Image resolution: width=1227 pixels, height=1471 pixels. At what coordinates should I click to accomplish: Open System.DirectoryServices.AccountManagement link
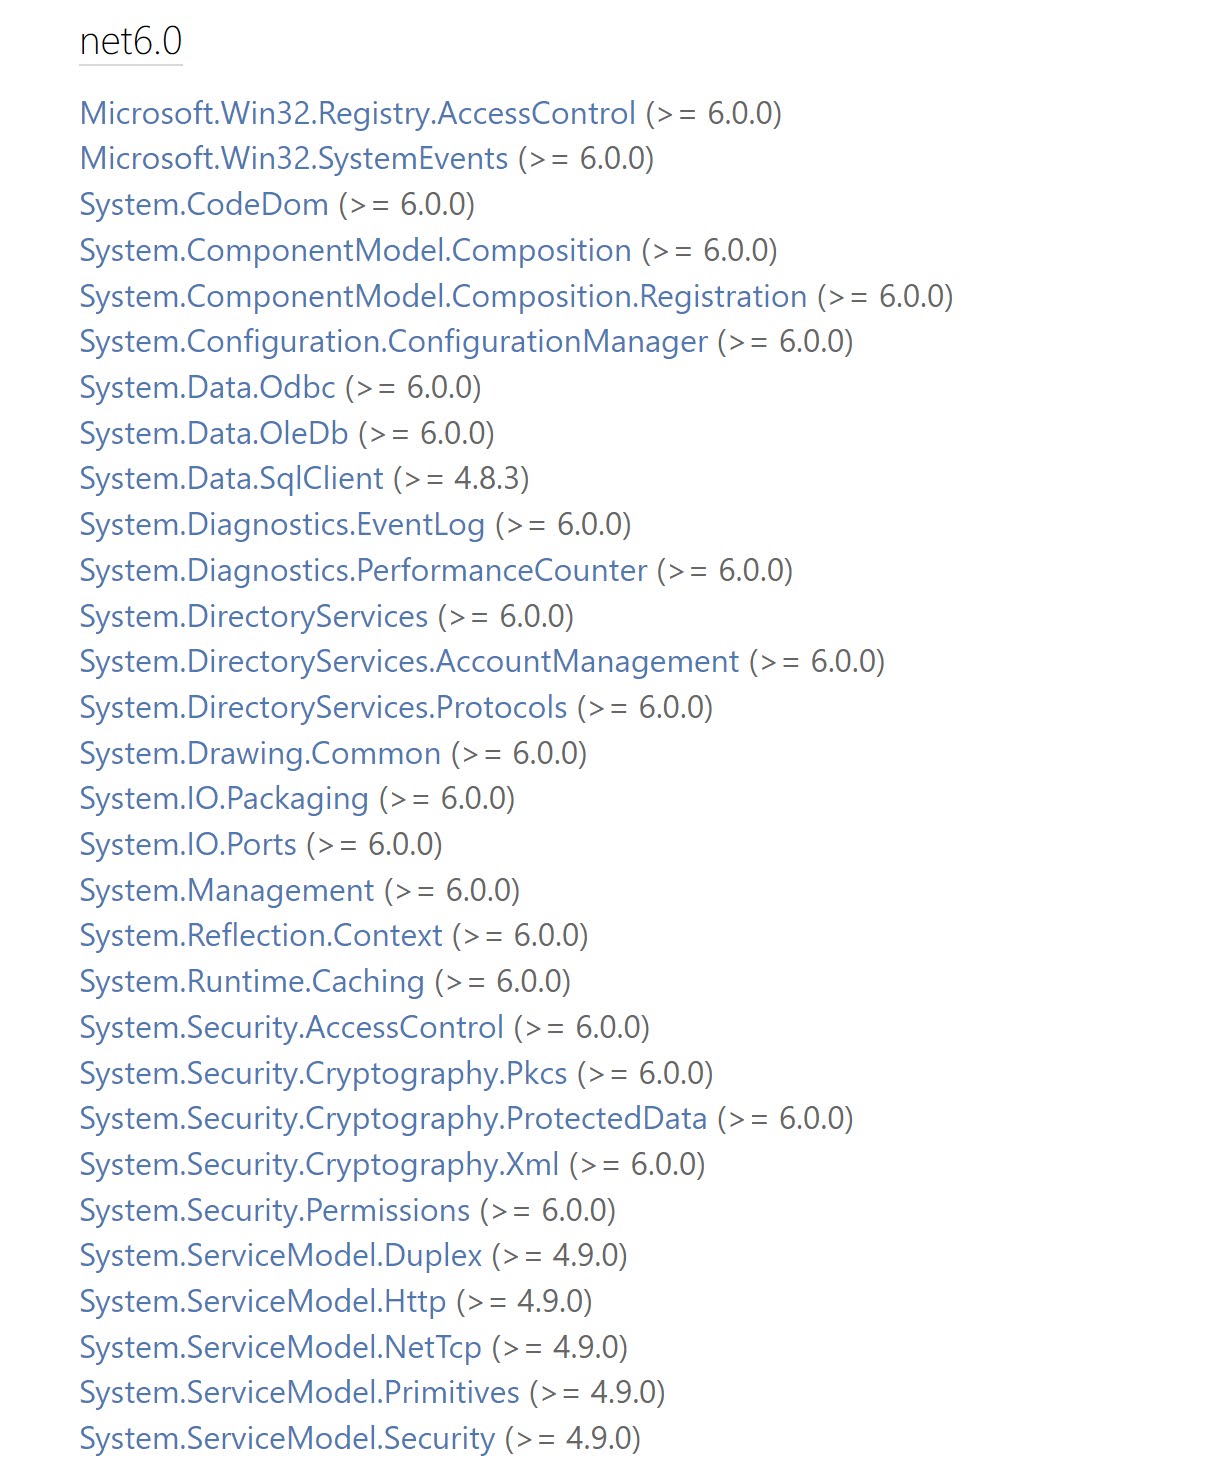409,662
